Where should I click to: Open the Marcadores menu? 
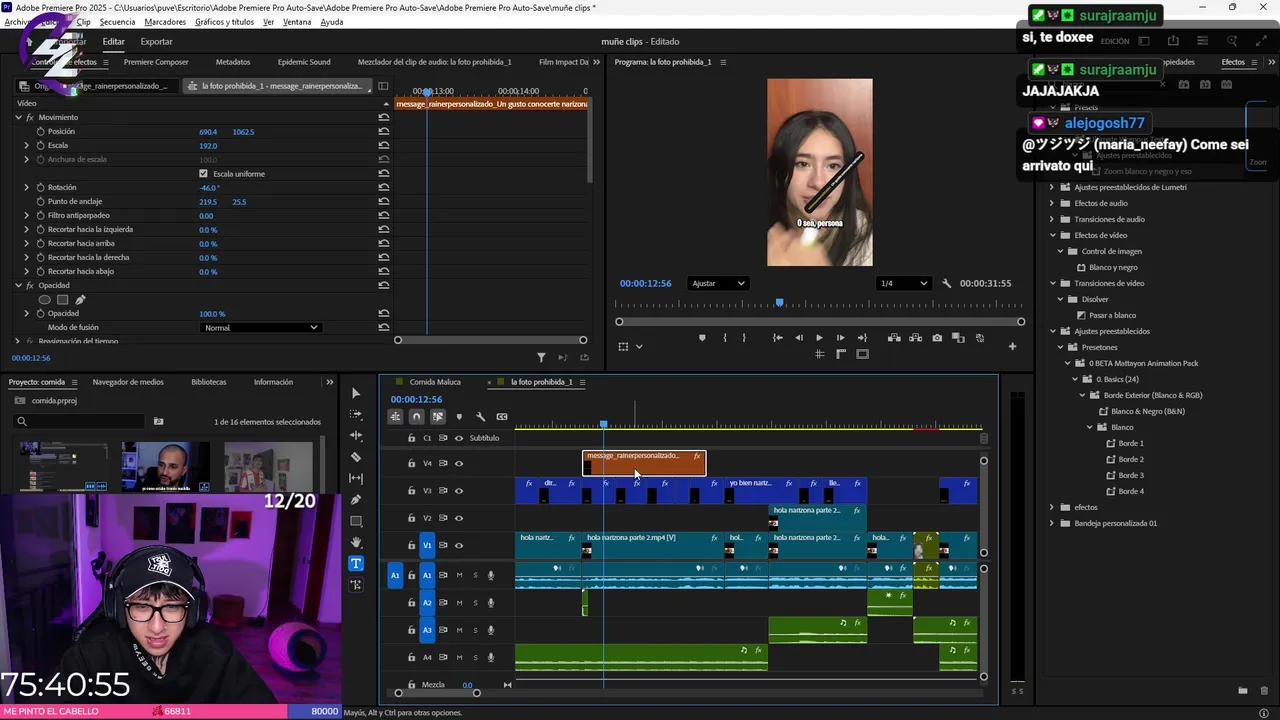[x=165, y=22]
